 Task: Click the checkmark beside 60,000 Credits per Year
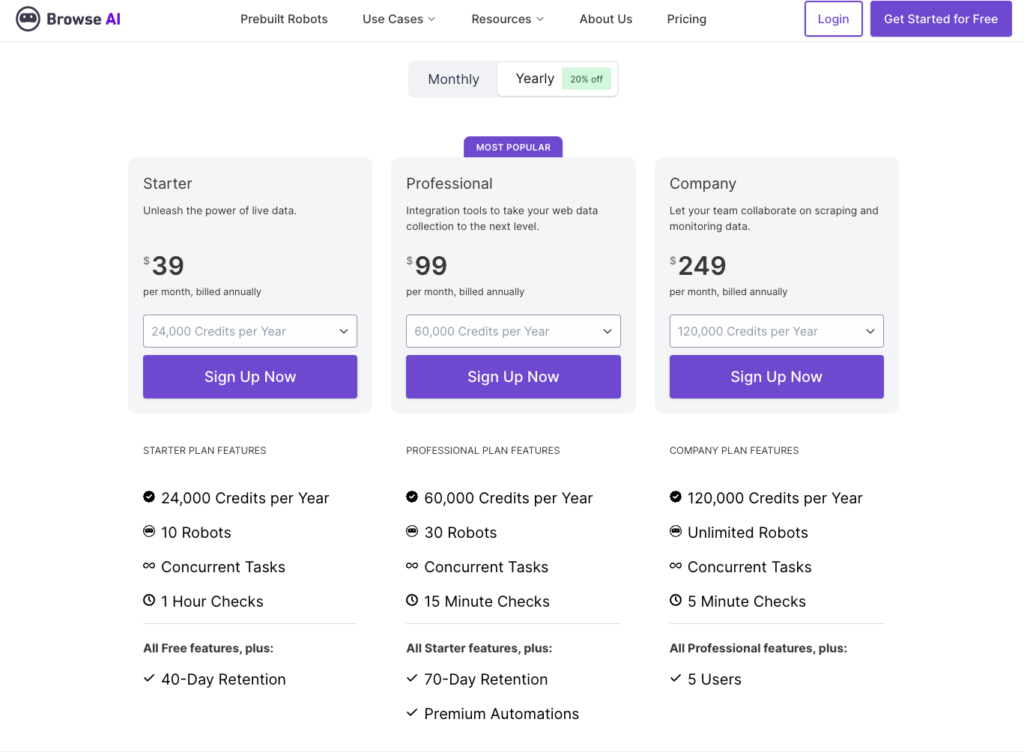412,497
